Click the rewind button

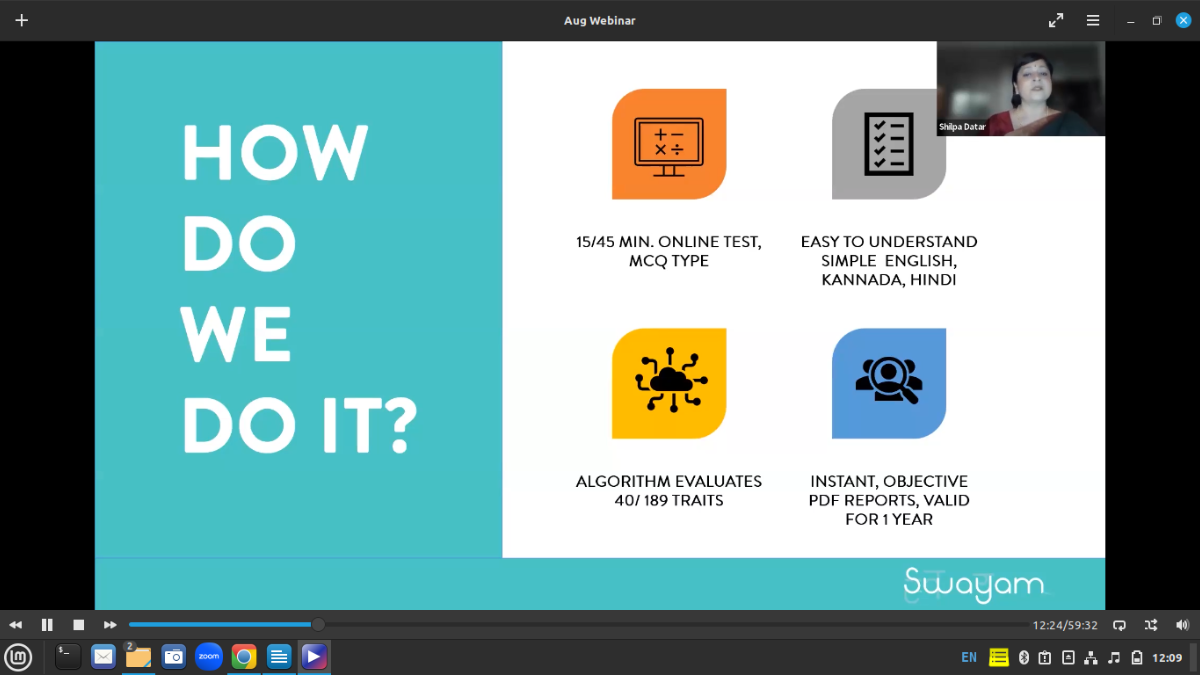click(x=16, y=625)
